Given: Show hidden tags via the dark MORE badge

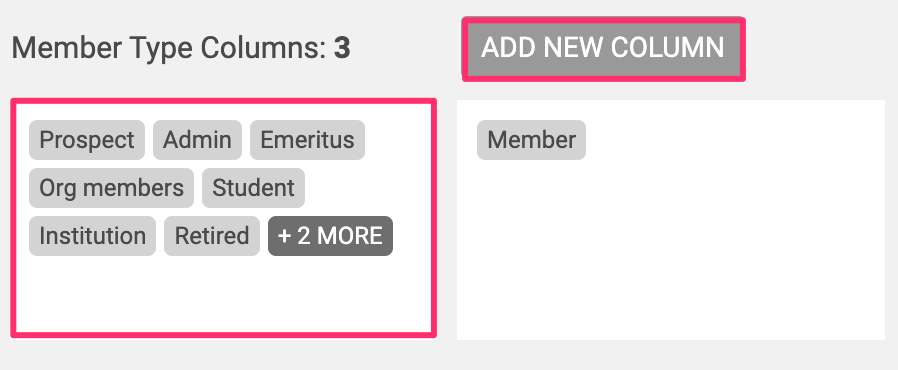Looking at the screenshot, I should click(x=330, y=236).
